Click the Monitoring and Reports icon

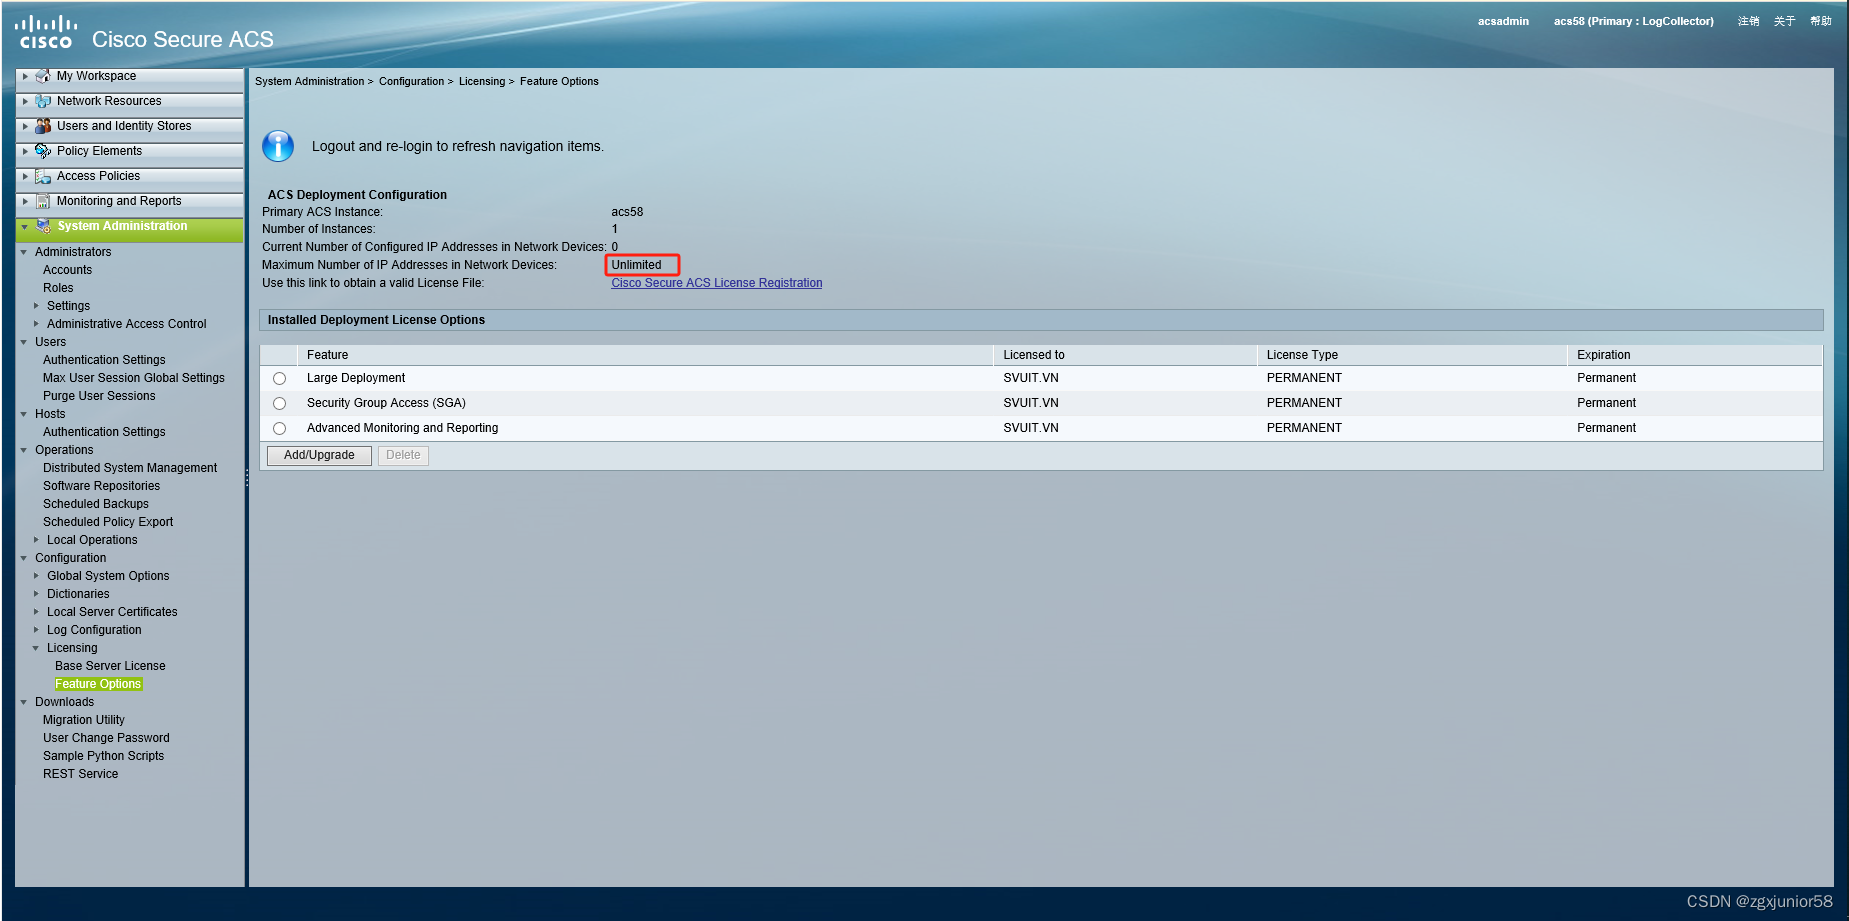click(x=43, y=201)
